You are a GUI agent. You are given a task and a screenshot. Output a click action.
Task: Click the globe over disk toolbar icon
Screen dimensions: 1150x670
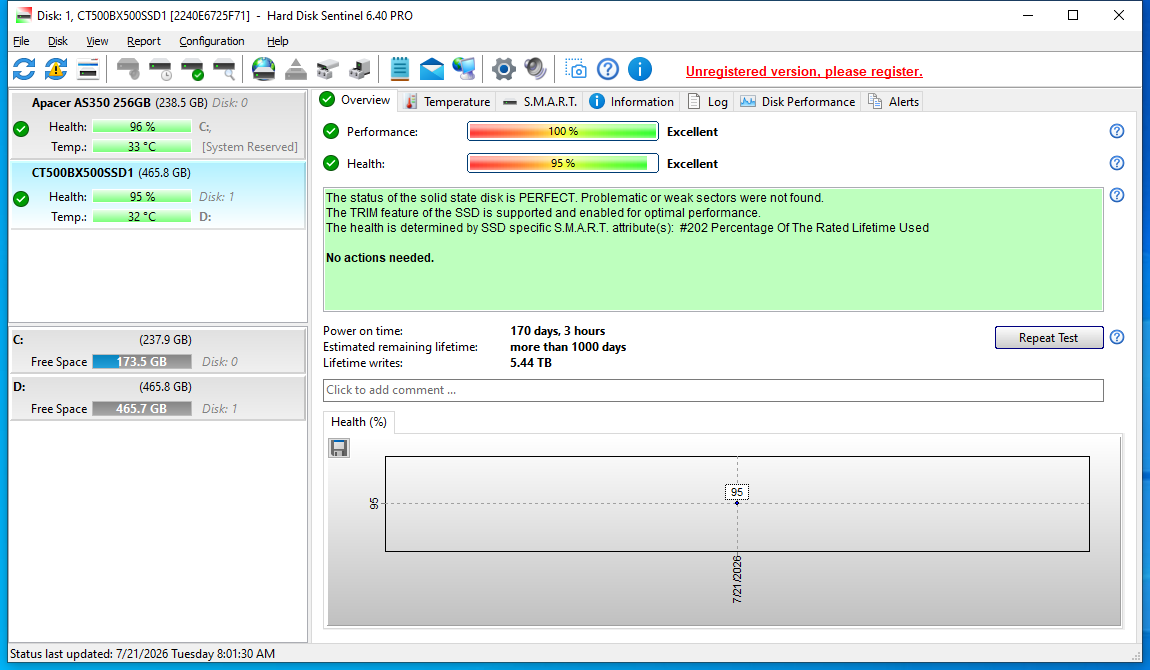(263, 70)
